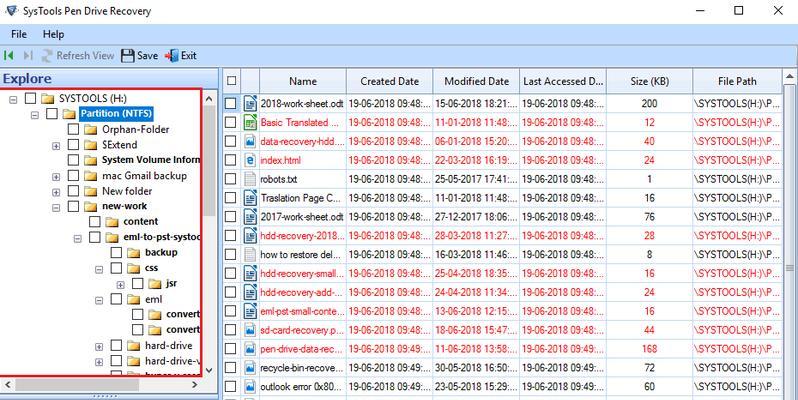Check the box for robots.txt row
This screenshot has width=798, height=400.
[x=231, y=179]
